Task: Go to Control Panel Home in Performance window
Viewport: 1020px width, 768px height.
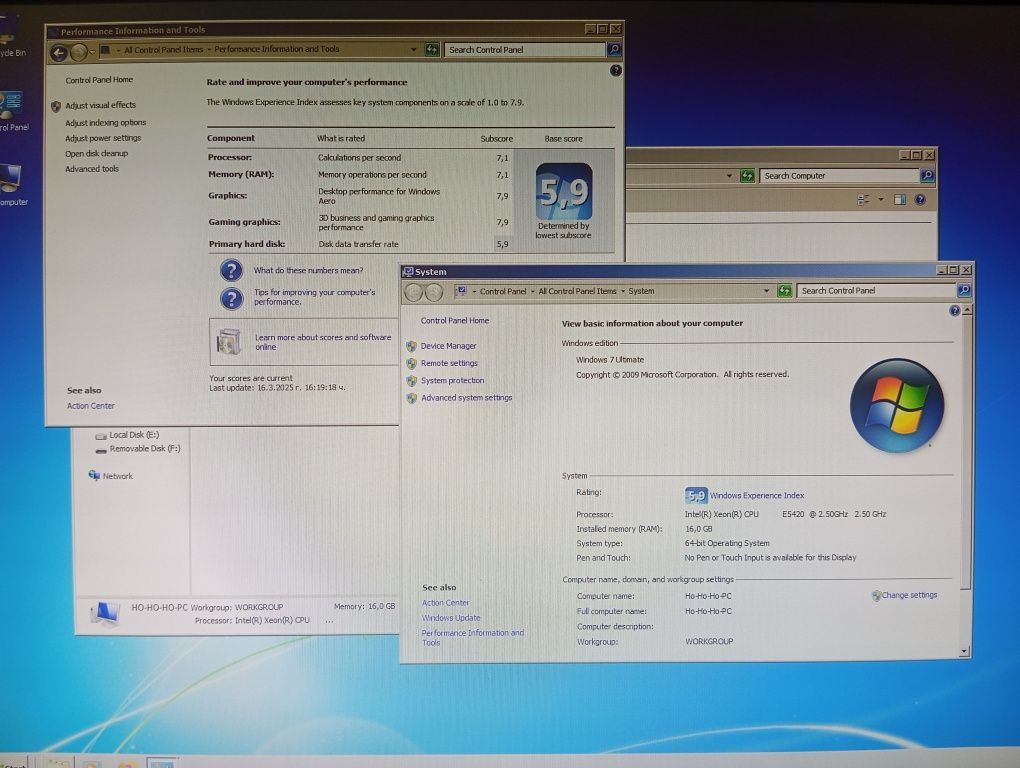Action: coord(99,80)
